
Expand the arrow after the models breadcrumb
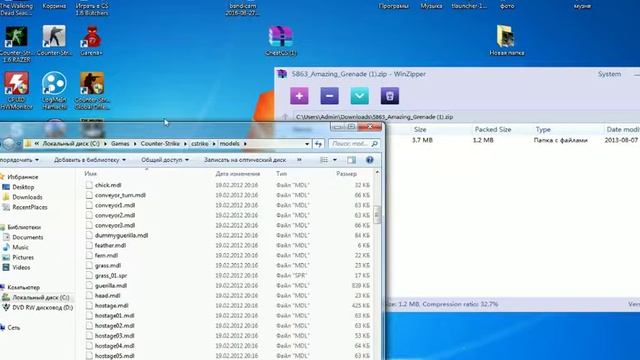[245, 144]
